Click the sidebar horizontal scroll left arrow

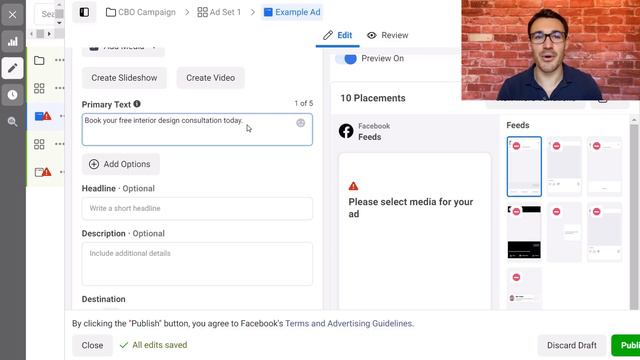[x=31, y=34]
